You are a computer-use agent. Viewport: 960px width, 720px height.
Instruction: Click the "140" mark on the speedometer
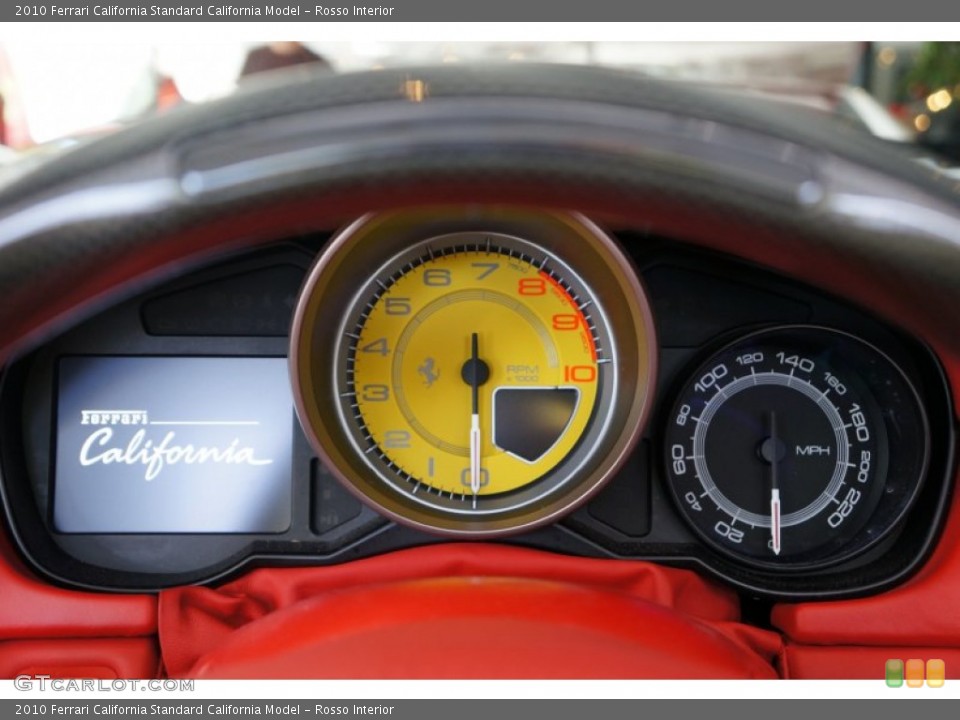coord(794,362)
